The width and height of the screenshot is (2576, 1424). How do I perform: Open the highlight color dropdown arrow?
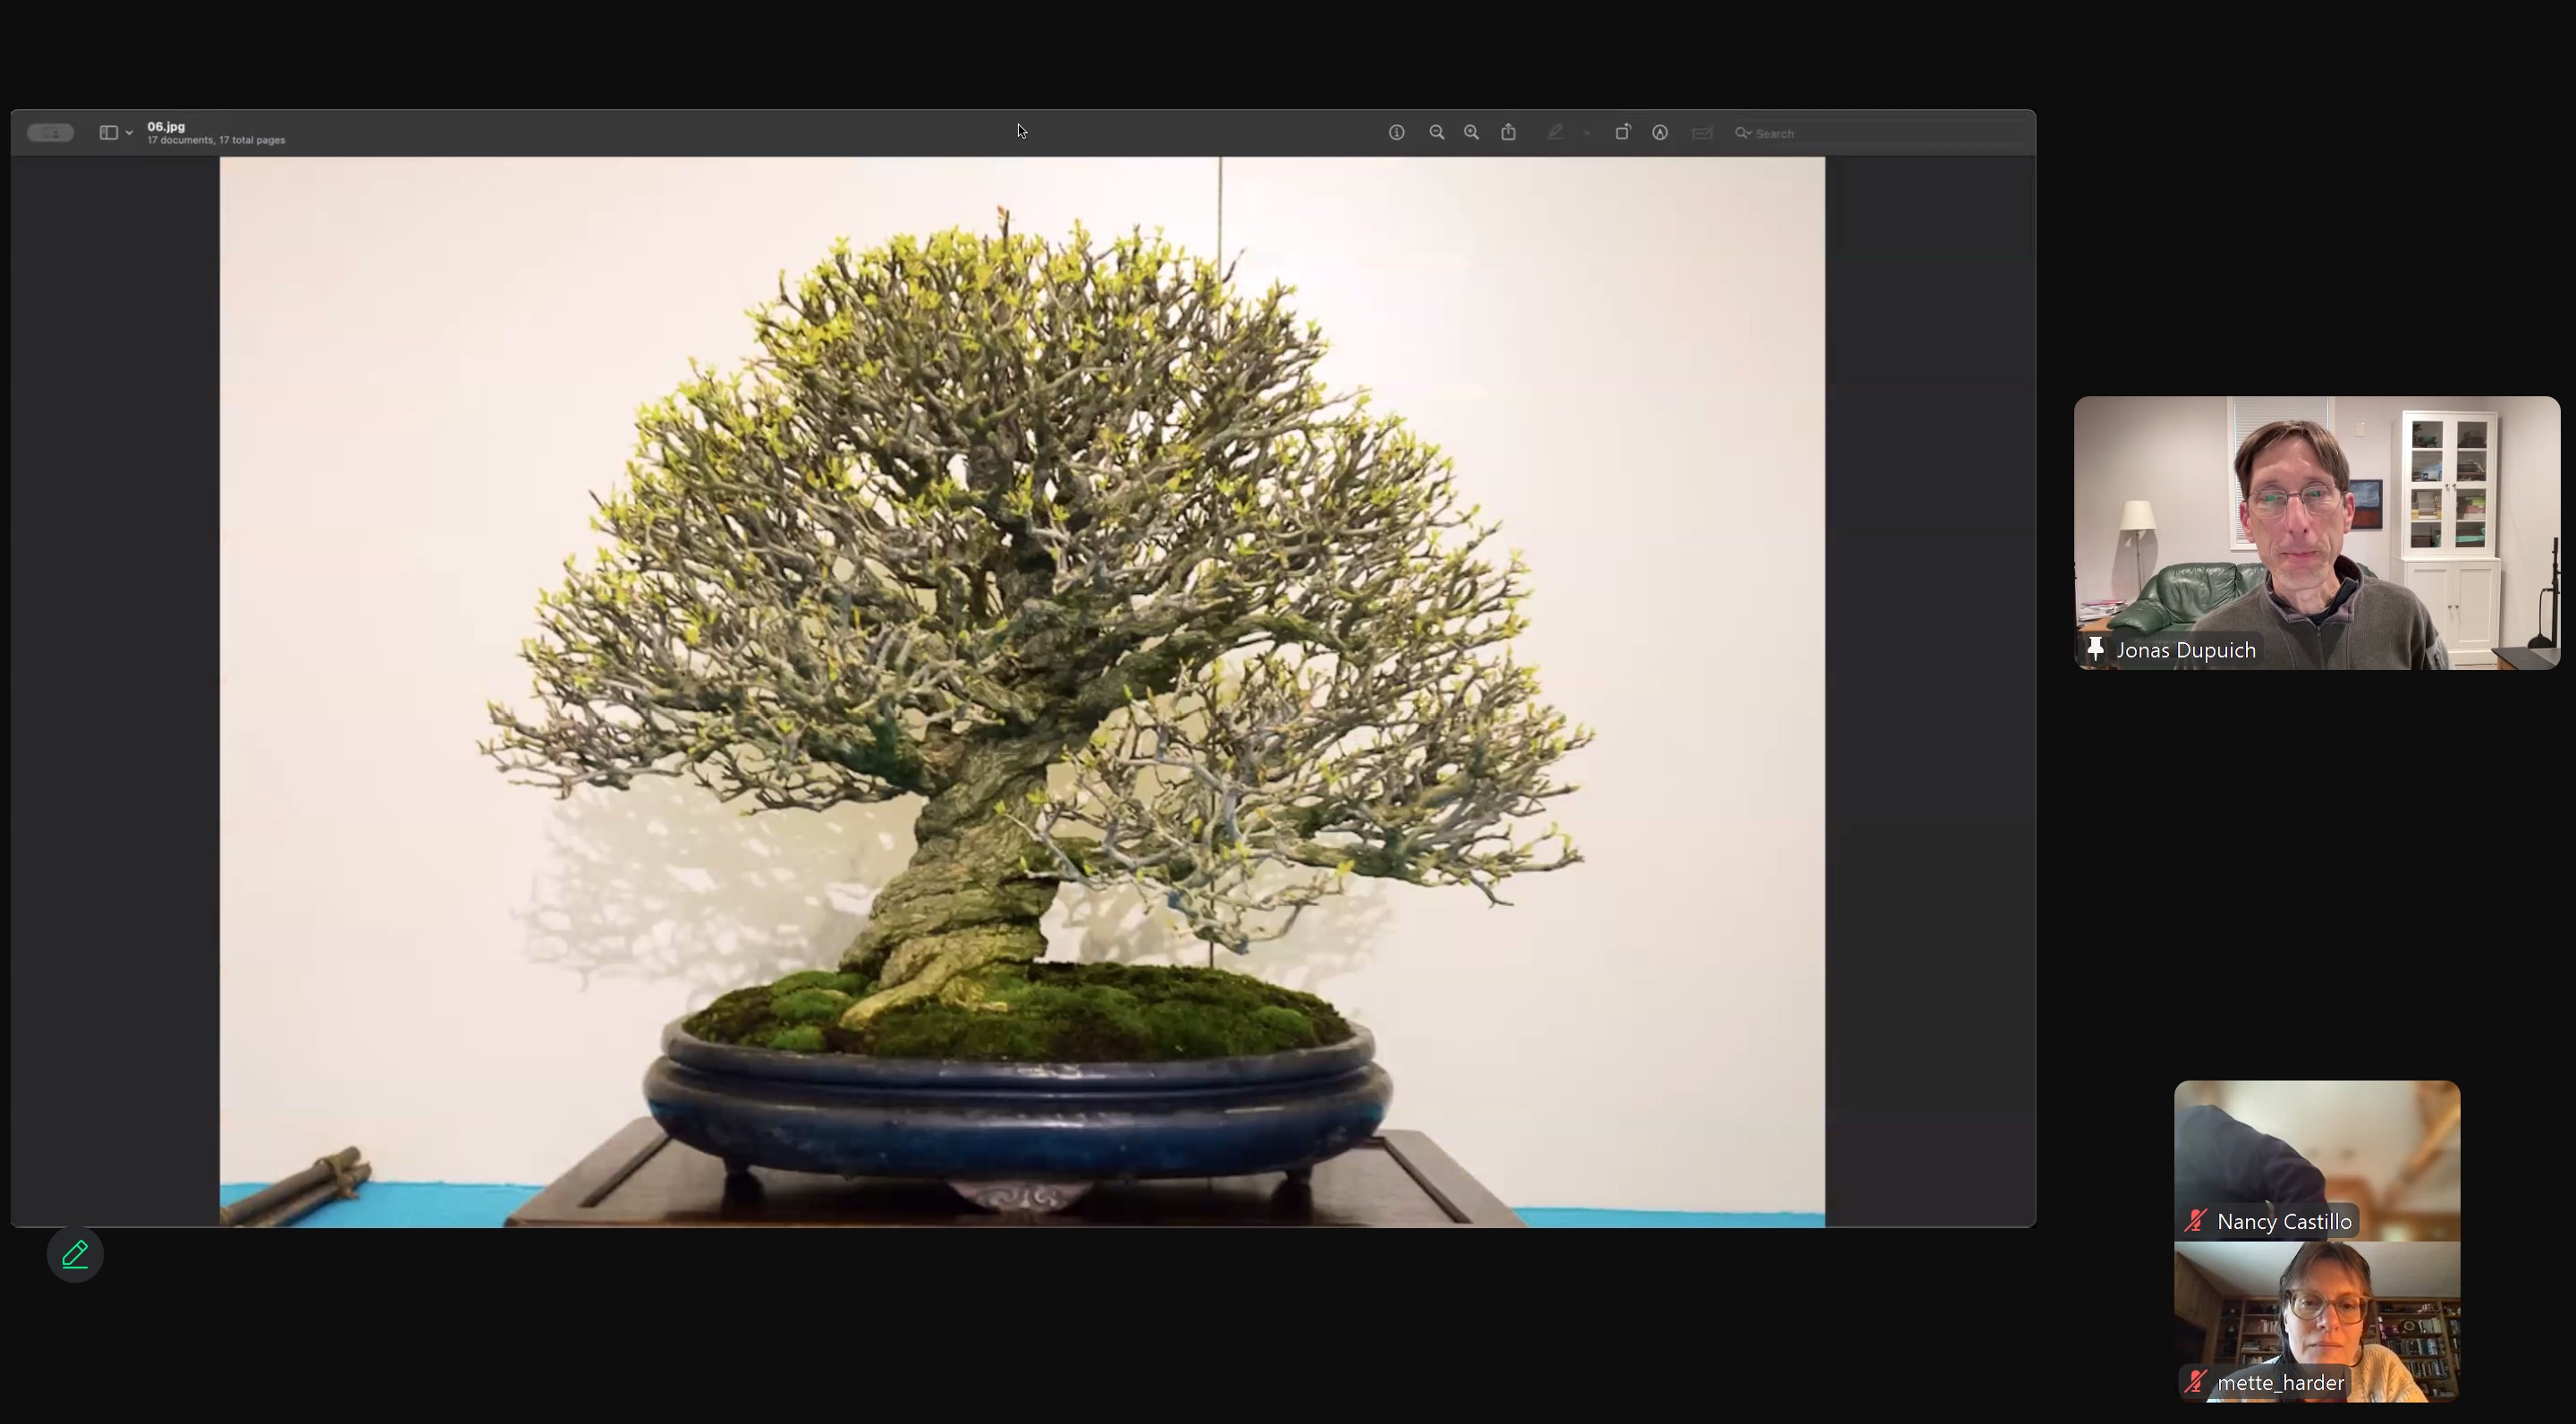pyautogui.click(x=1587, y=132)
